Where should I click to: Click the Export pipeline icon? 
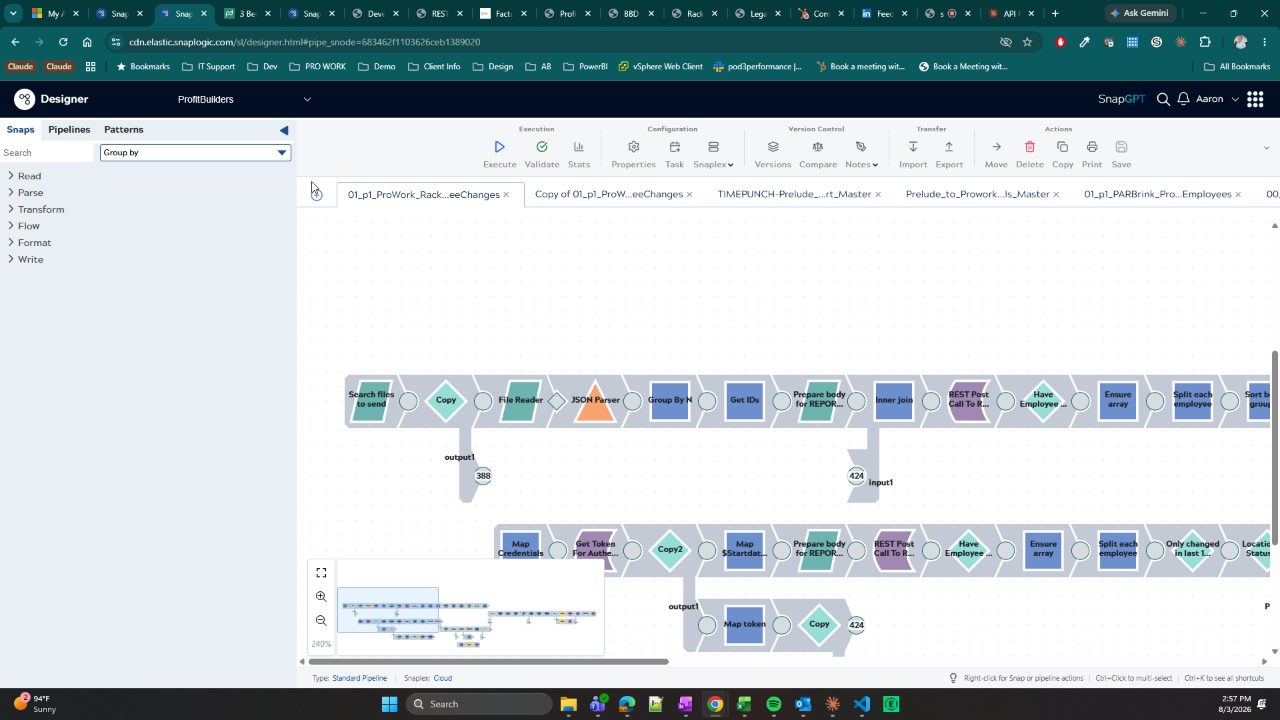point(949,147)
